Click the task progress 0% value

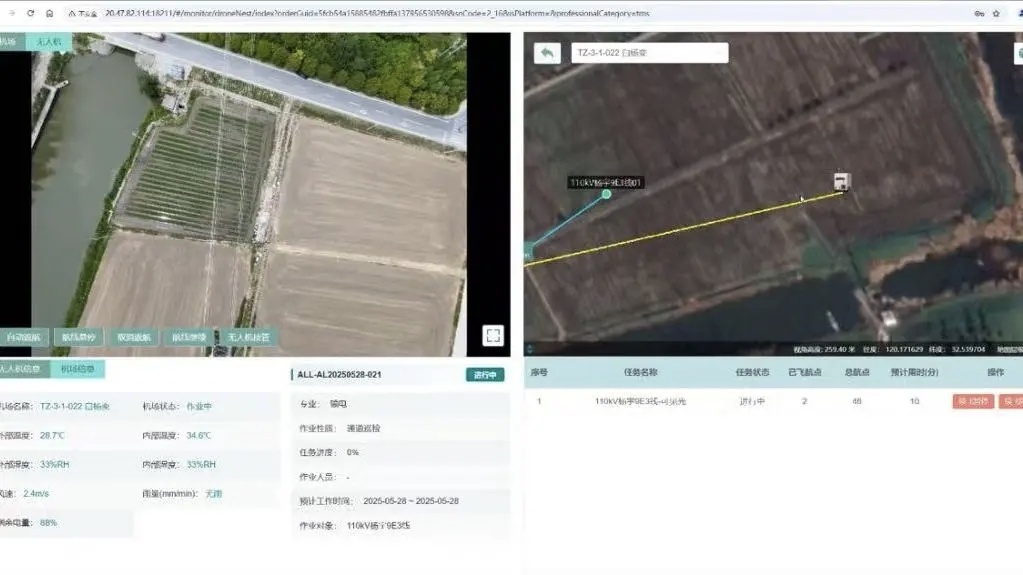pyautogui.click(x=352, y=452)
